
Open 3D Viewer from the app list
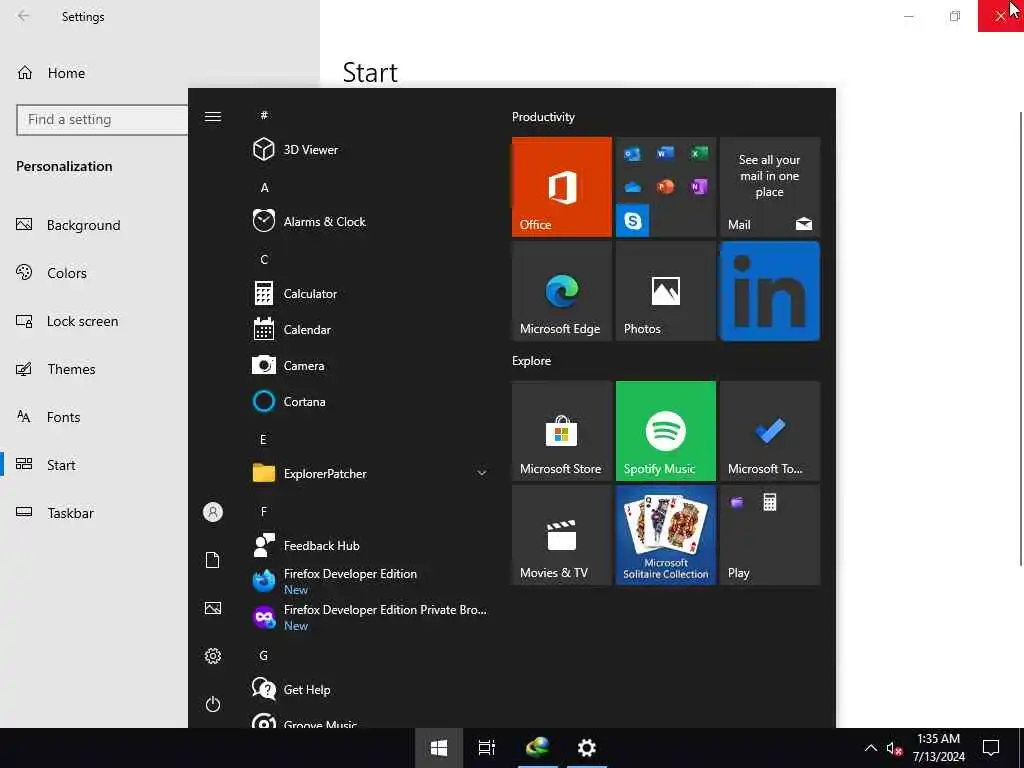[x=370, y=150]
